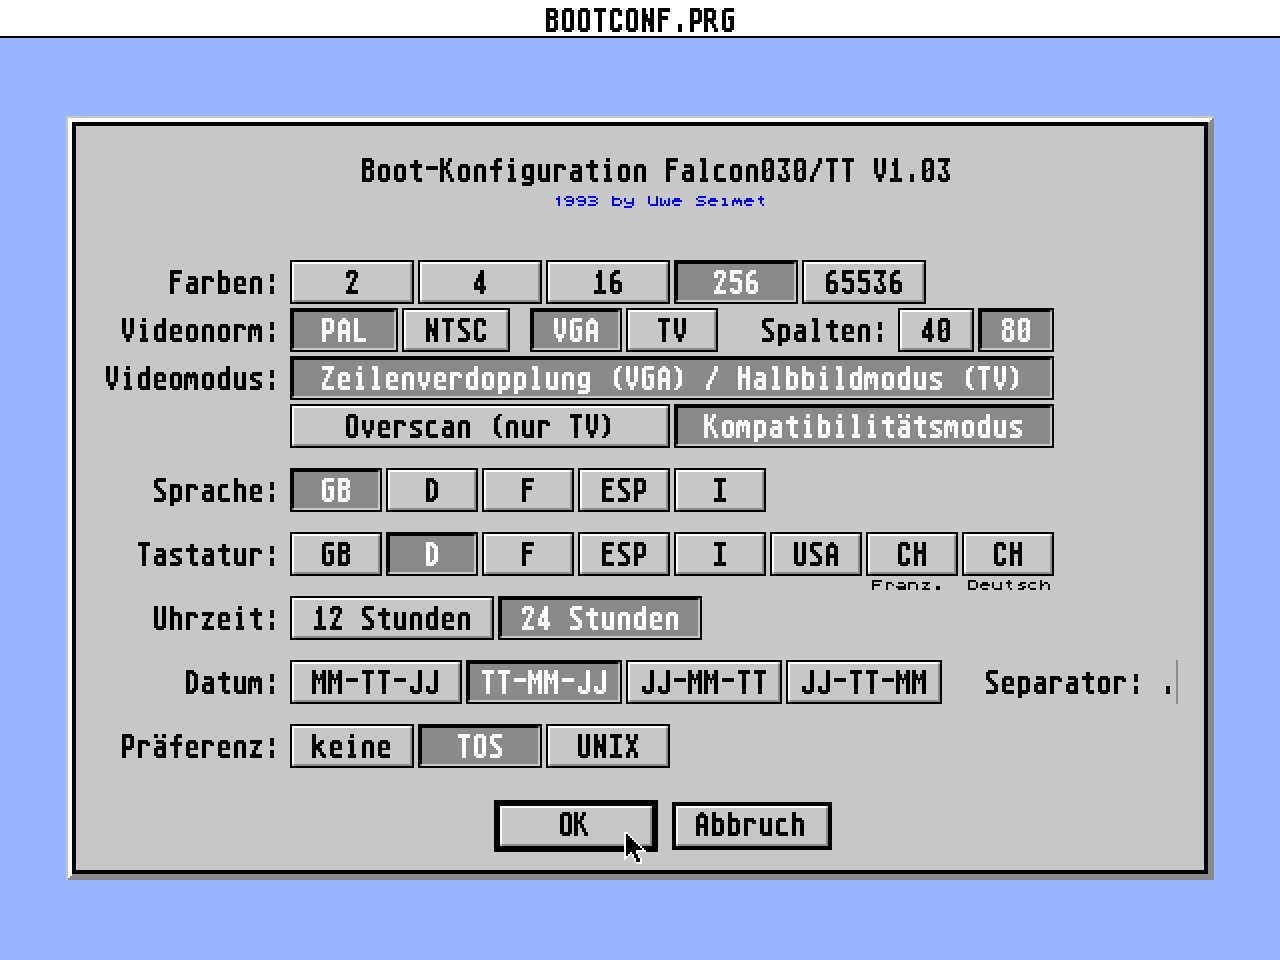Viewport: 1280px width, 960px height.
Task: Set Tastatur layout to F
Action: (x=528, y=554)
